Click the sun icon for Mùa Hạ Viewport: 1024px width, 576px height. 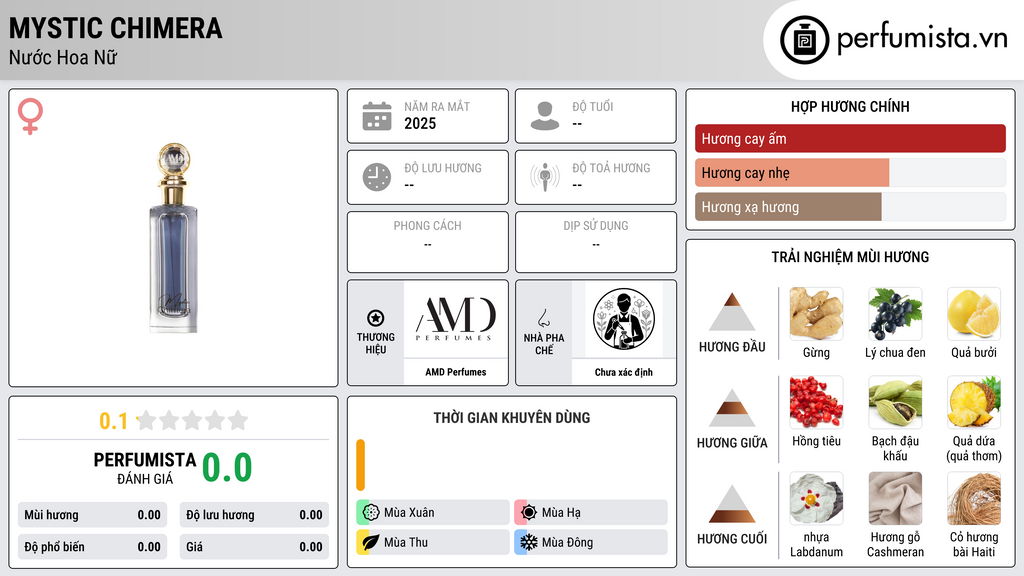[529, 513]
